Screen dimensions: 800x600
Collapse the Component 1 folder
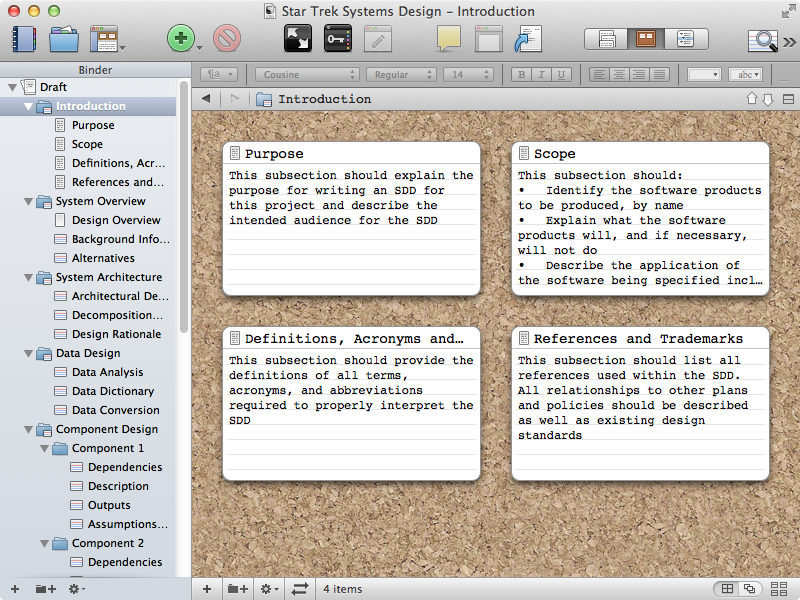click(44, 448)
